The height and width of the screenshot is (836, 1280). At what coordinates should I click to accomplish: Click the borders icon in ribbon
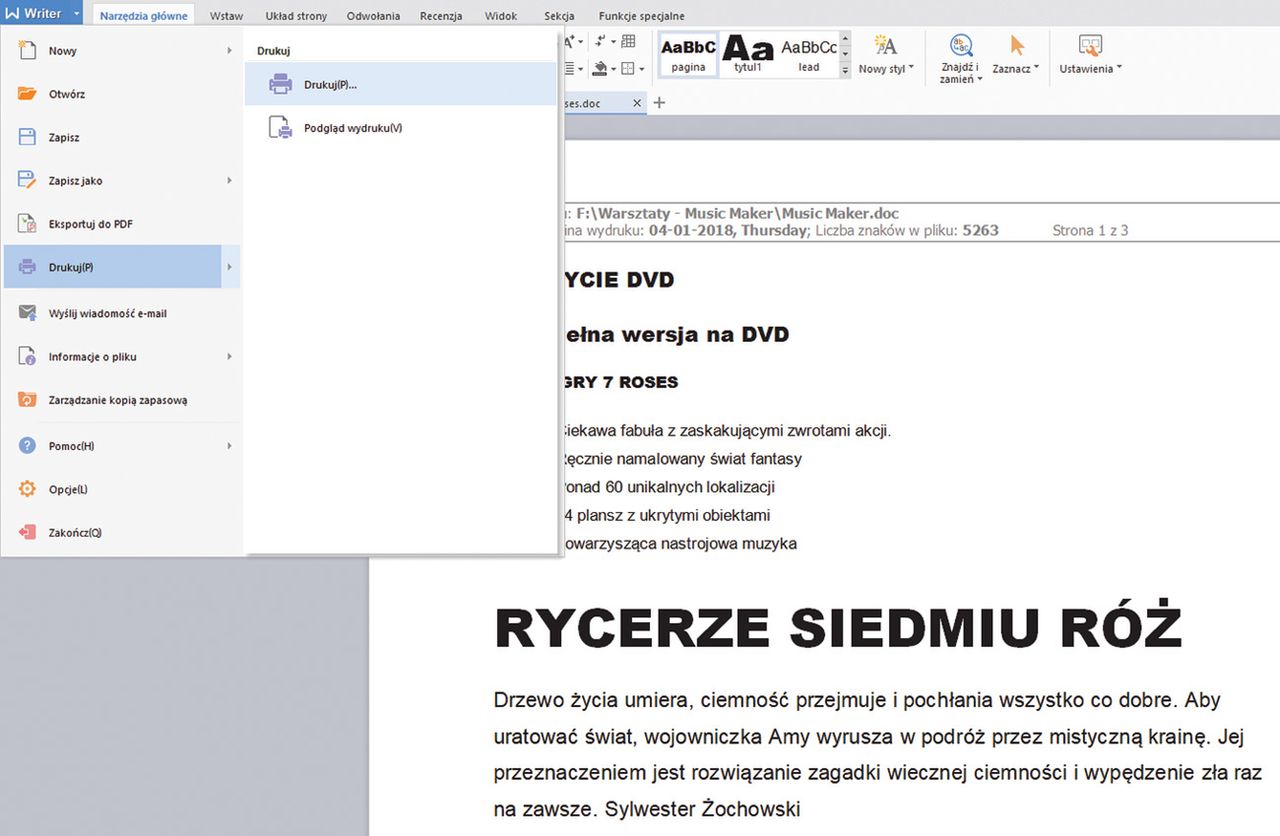[627, 69]
